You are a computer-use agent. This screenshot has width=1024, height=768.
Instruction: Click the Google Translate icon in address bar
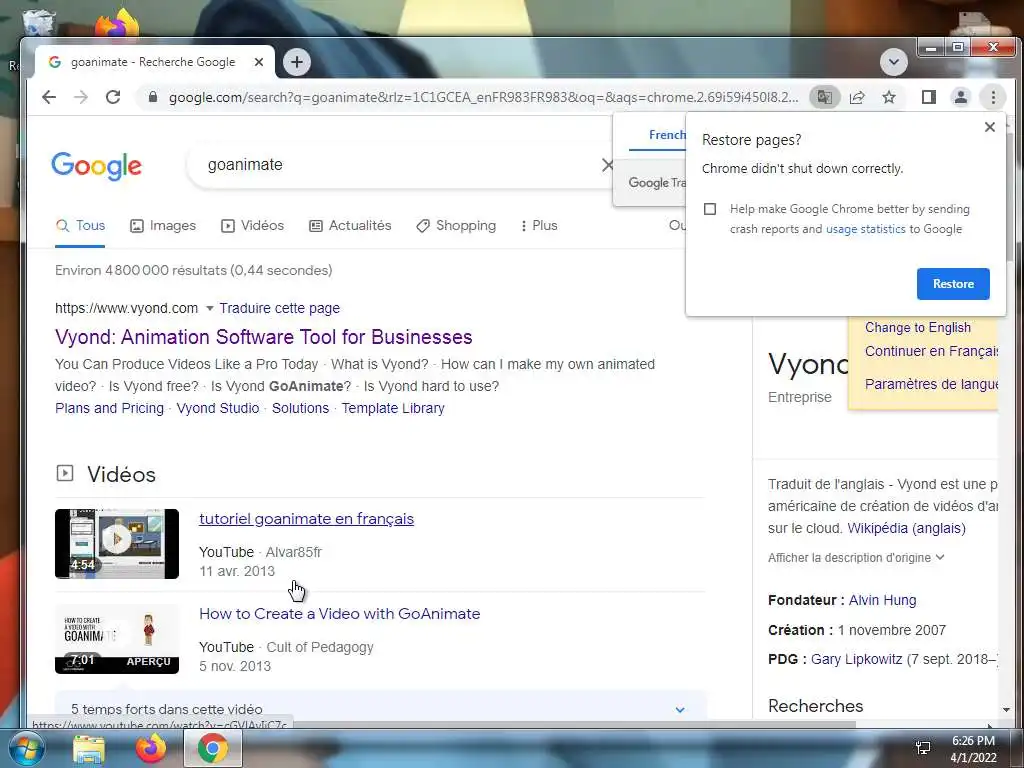coord(825,97)
